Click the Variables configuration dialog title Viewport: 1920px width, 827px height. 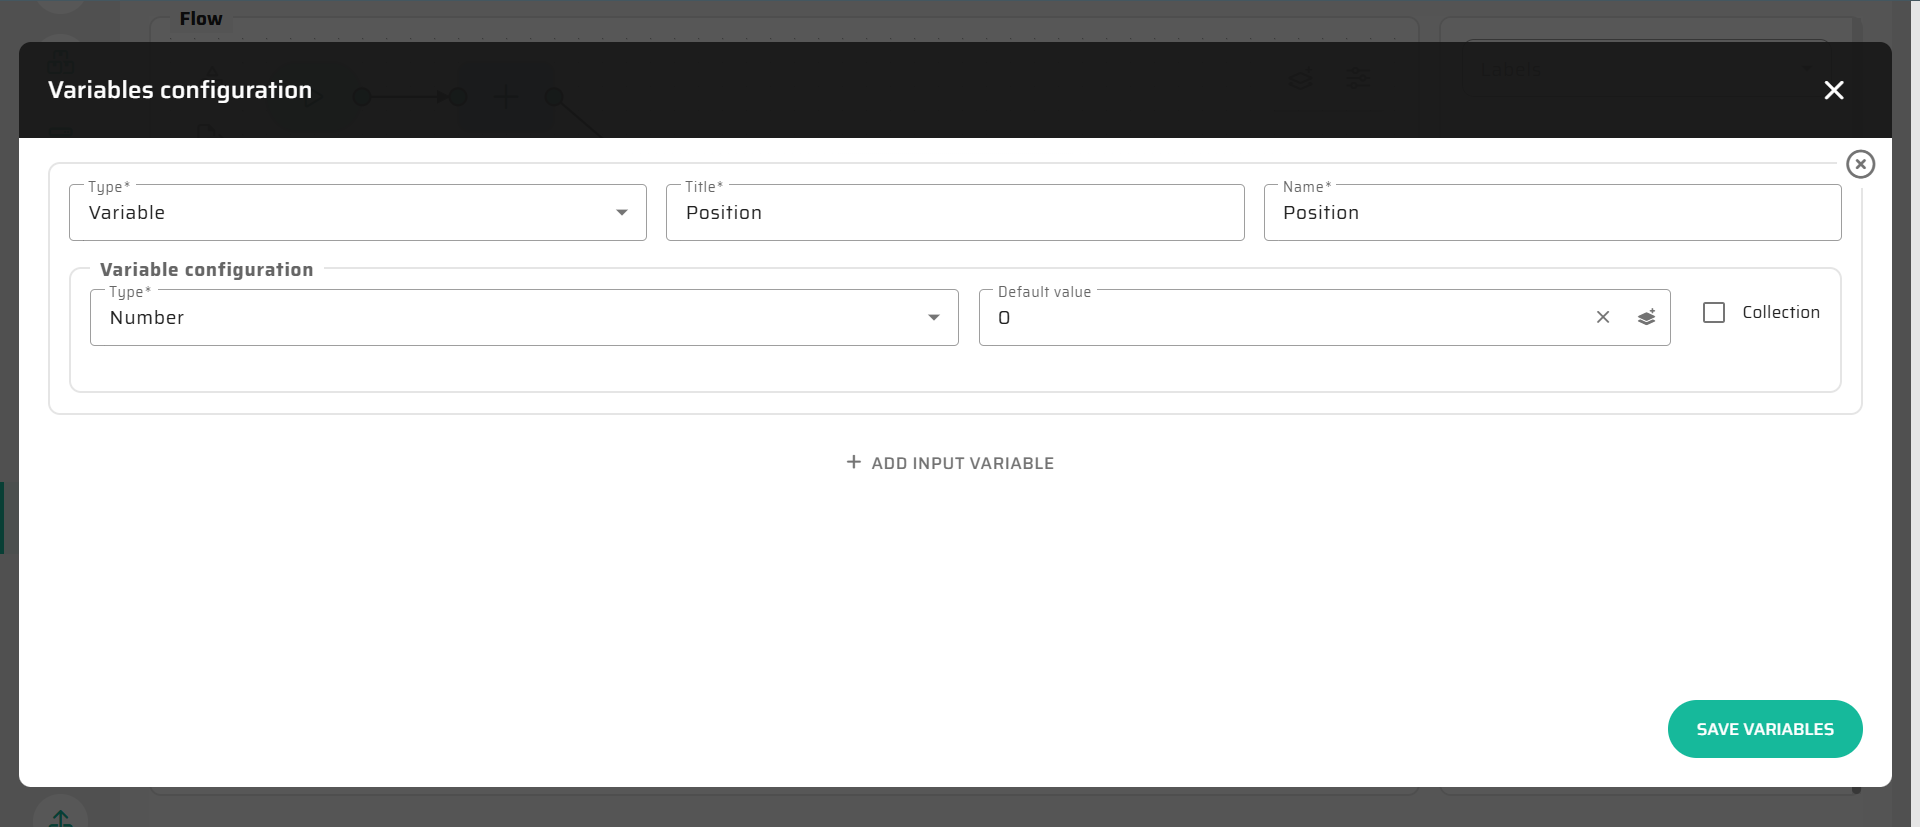[x=180, y=90]
